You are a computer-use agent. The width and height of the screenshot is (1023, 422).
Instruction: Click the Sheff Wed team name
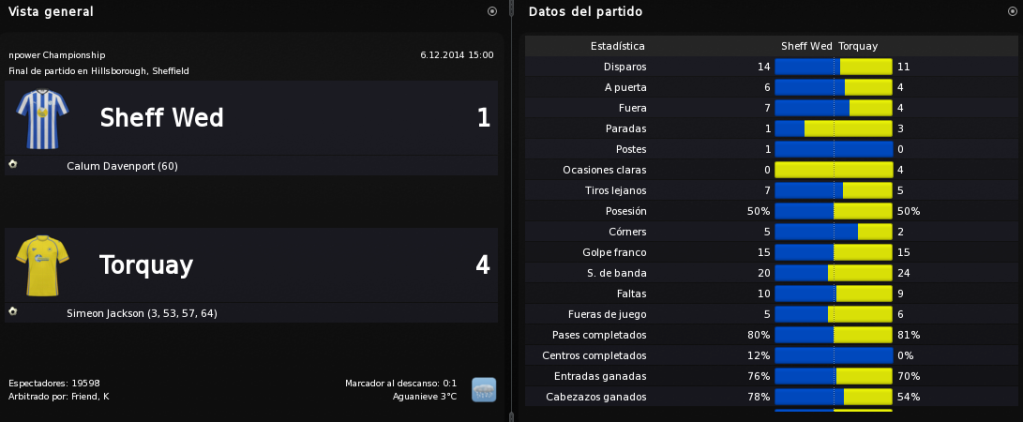click(x=162, y=118)
